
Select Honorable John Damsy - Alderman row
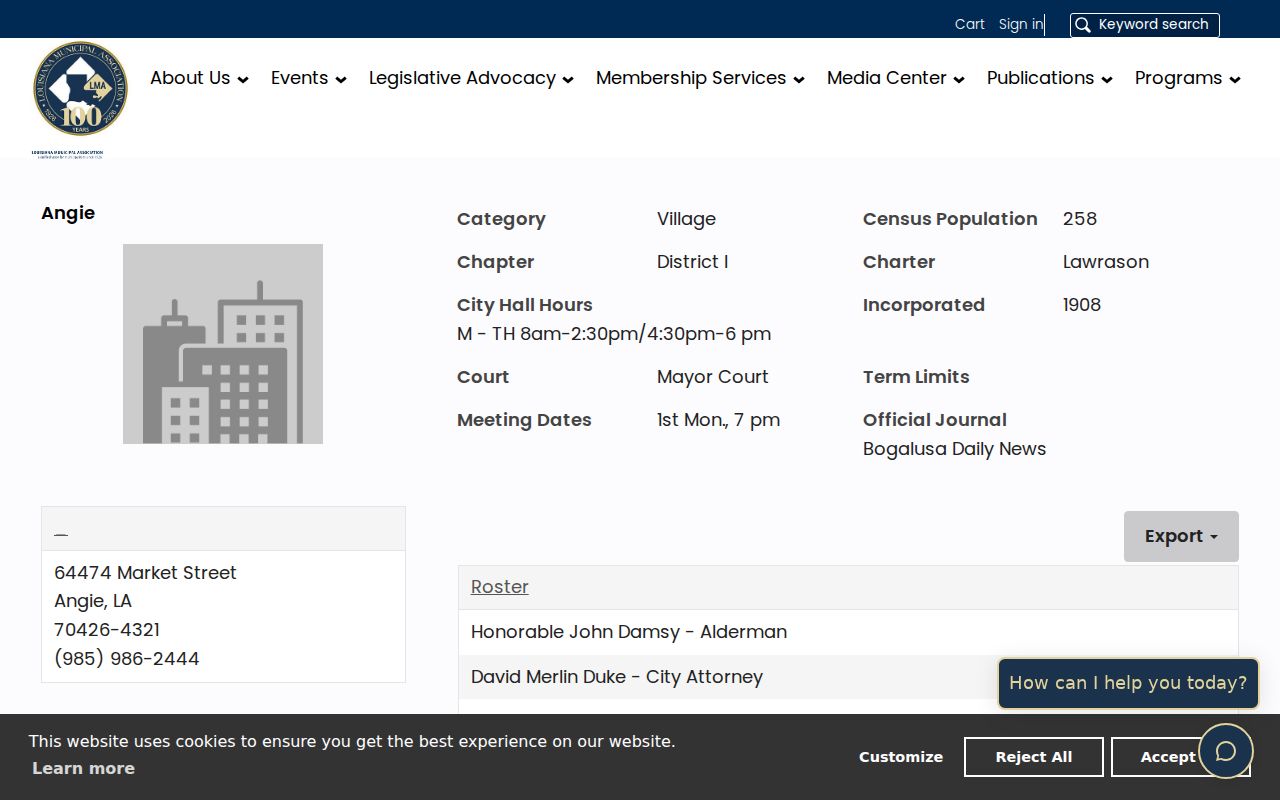pos(848,632)
